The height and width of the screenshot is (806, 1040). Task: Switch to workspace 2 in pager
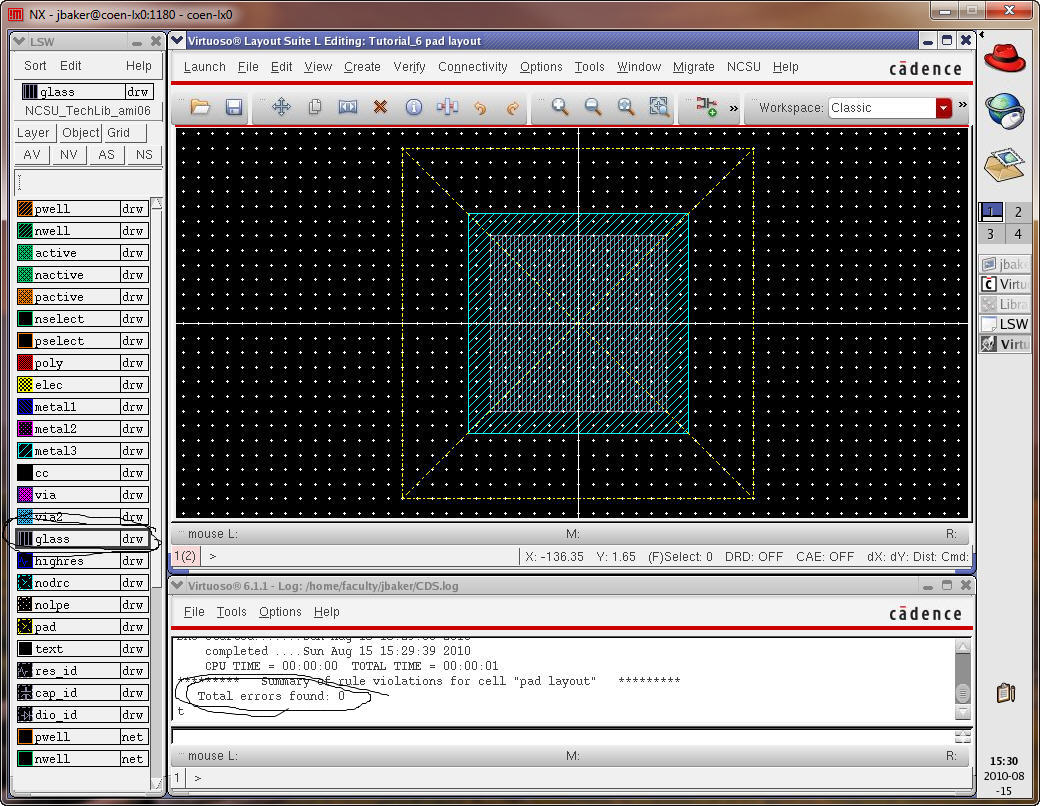click(1018, 212)
